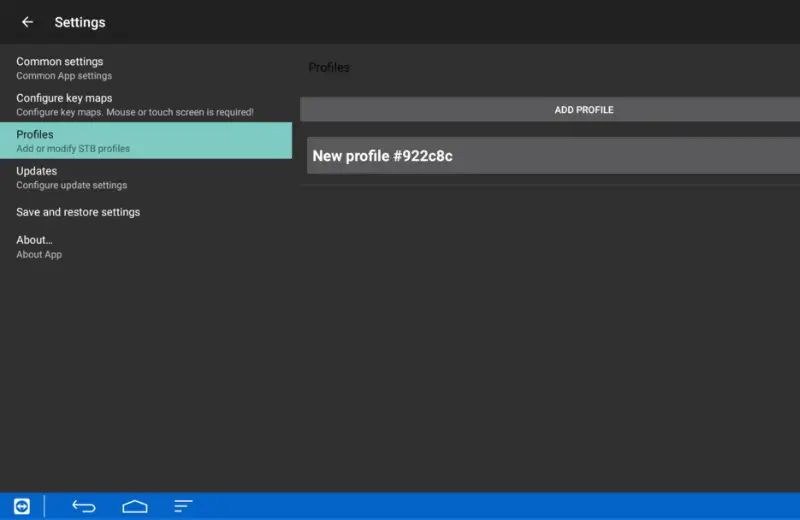
Task: Click the 'Common App settings' subtitle
Action: click(64, 76)
